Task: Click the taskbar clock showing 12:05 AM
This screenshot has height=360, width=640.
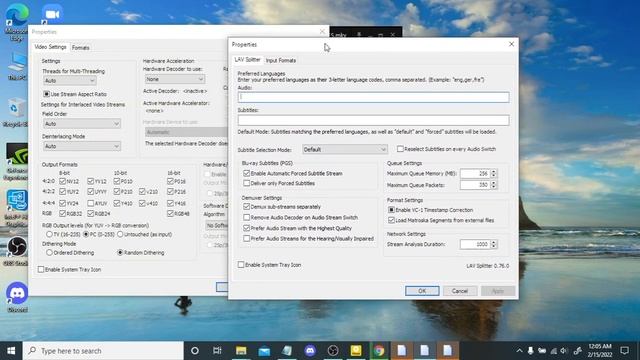Action: click(600, 351)
